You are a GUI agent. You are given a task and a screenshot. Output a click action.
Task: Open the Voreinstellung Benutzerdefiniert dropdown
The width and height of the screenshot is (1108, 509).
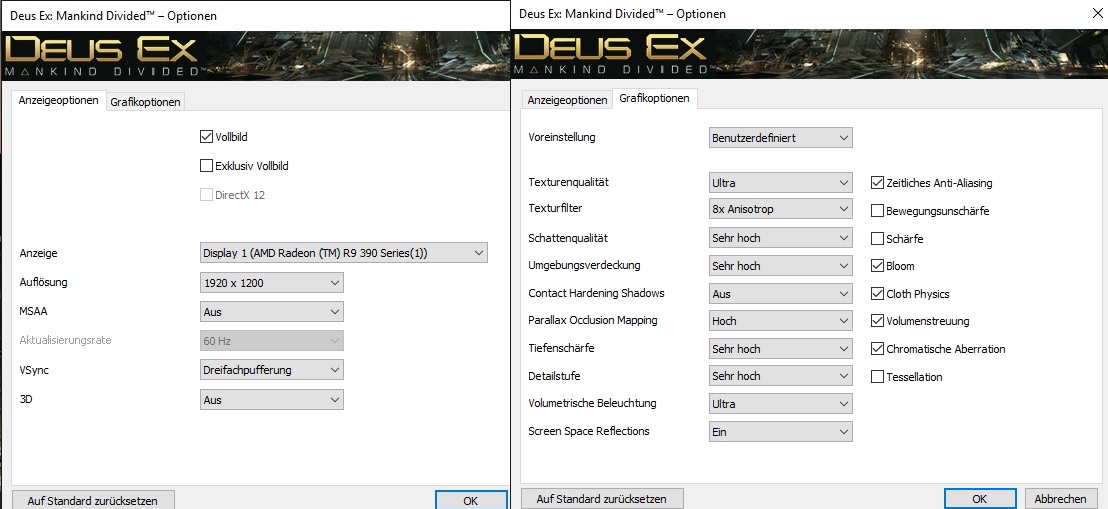(x=781, y=138)
